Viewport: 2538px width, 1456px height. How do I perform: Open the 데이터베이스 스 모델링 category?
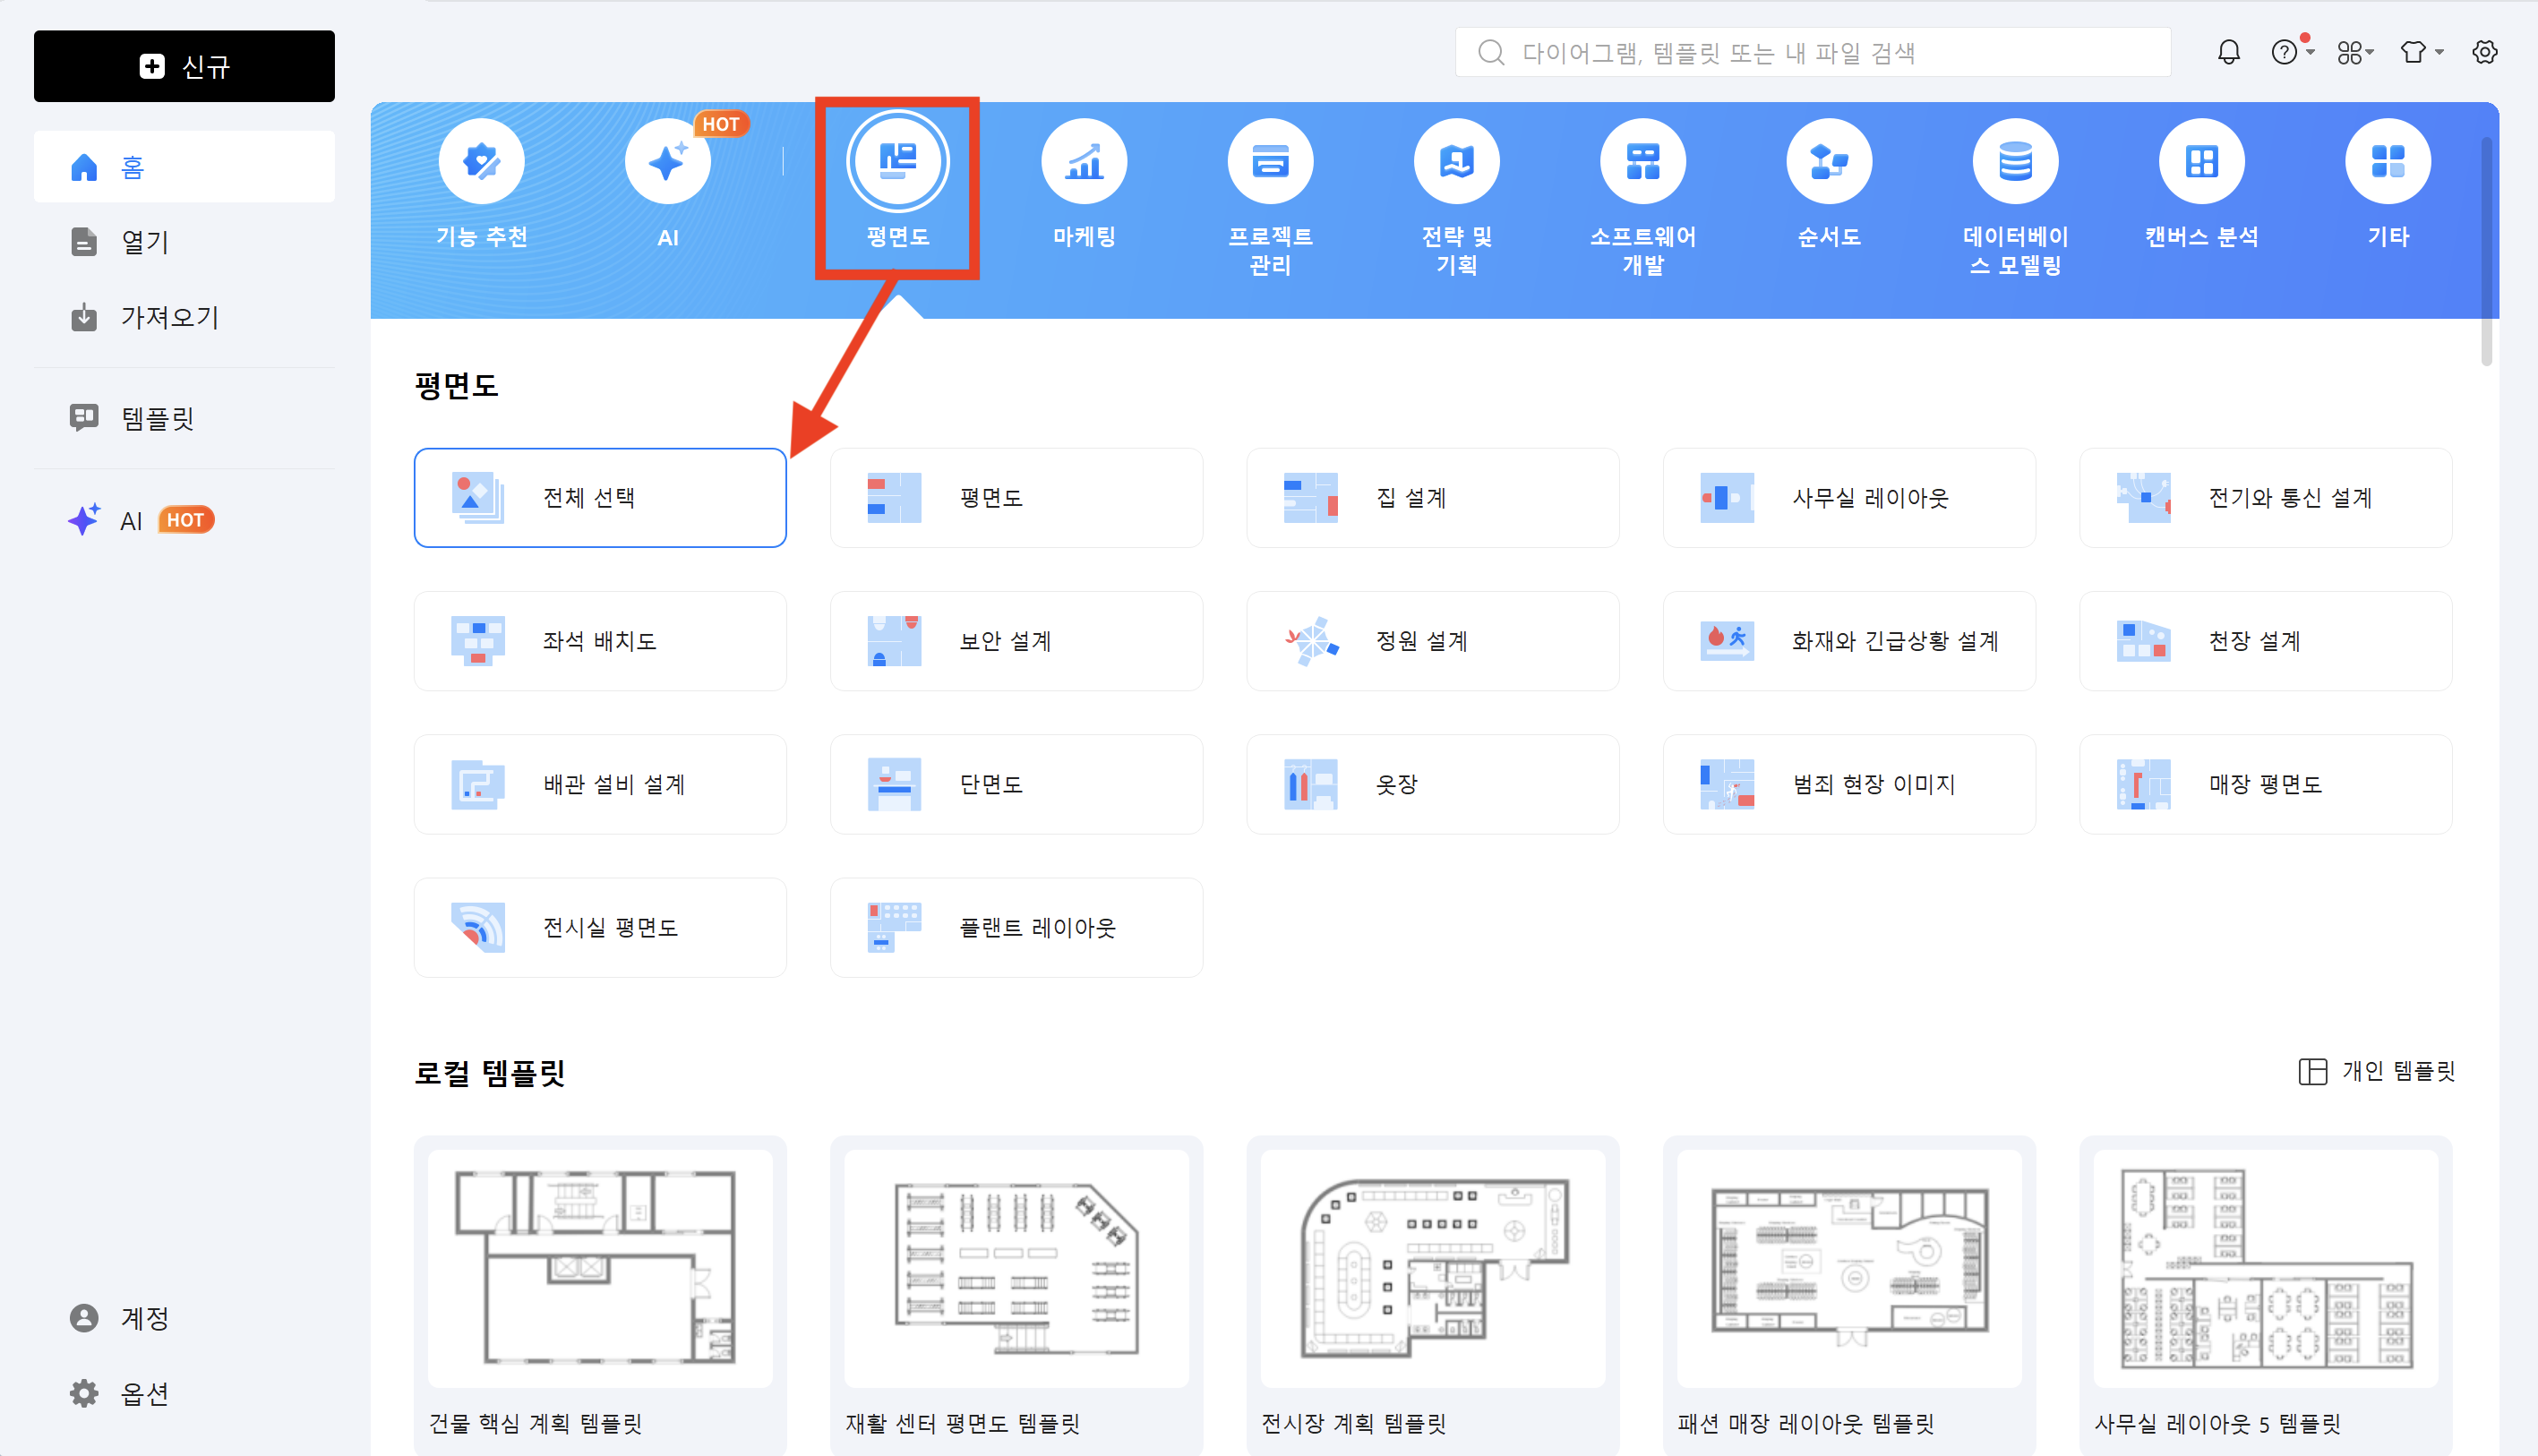2015,160
